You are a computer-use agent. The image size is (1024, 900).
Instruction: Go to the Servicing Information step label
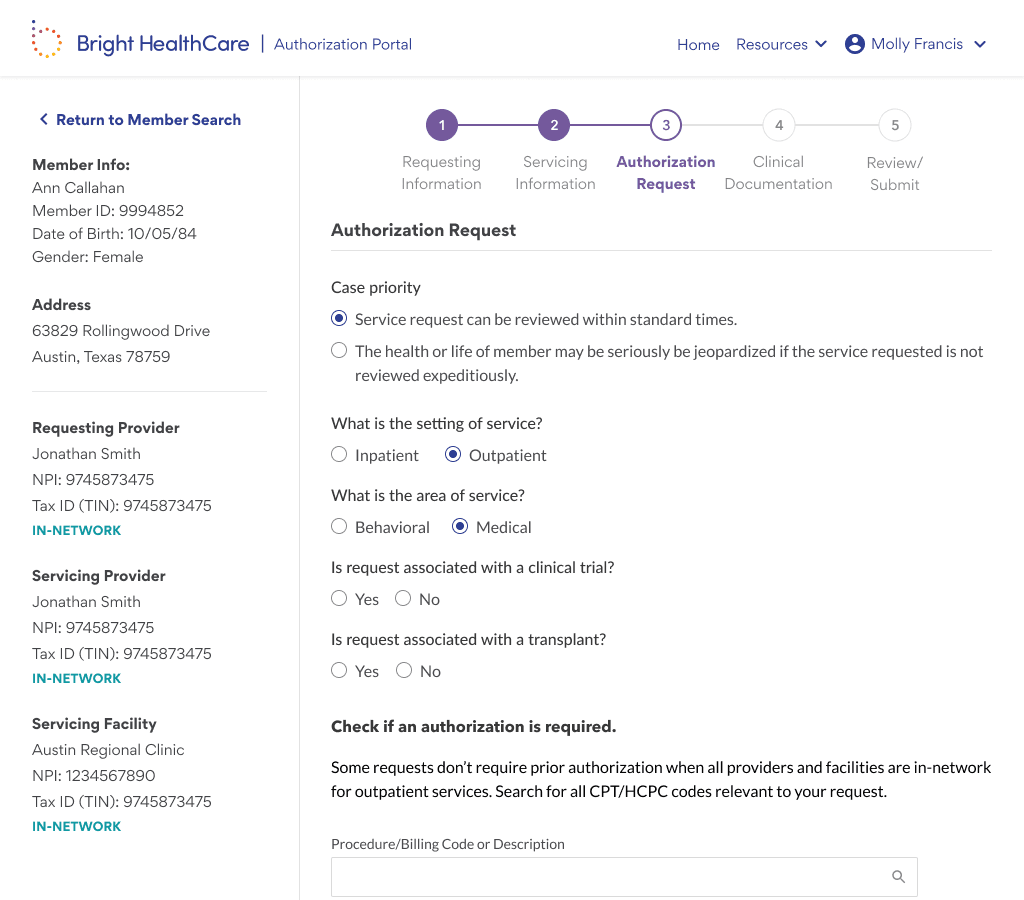[x=555, y=172]
